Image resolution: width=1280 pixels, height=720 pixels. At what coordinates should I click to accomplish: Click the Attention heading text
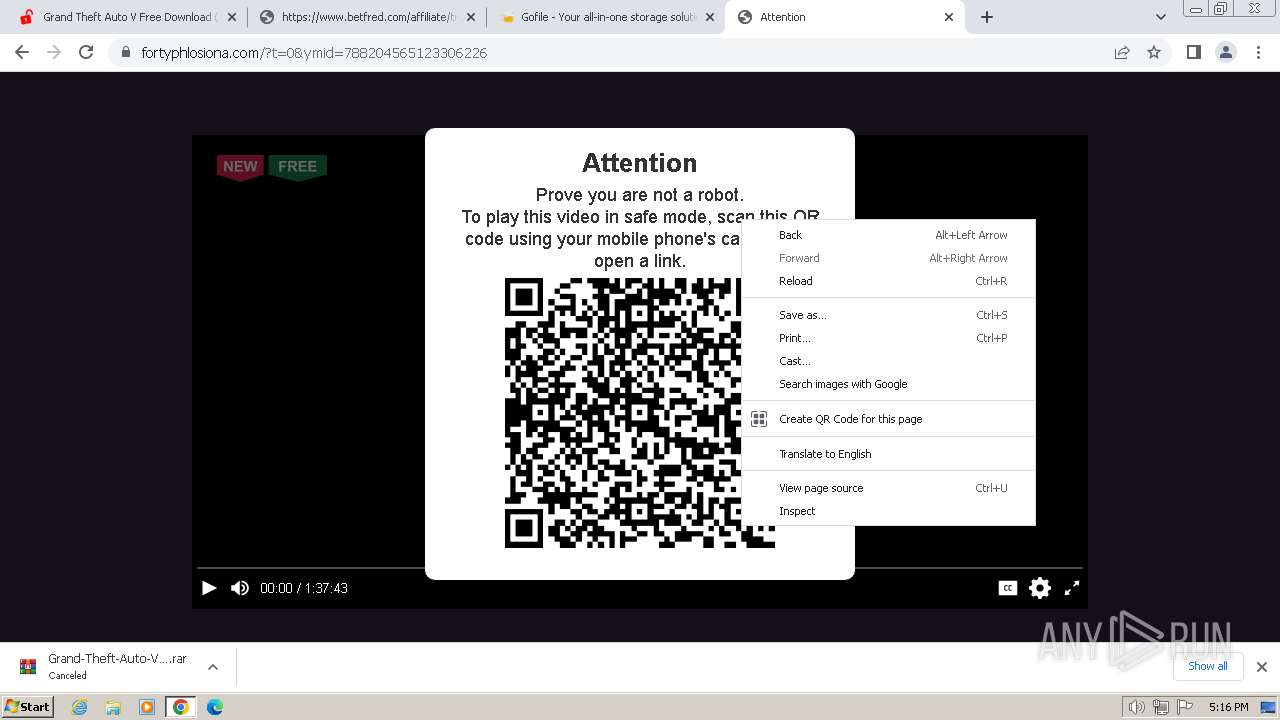pyautogui.click(x=640, y=163)
